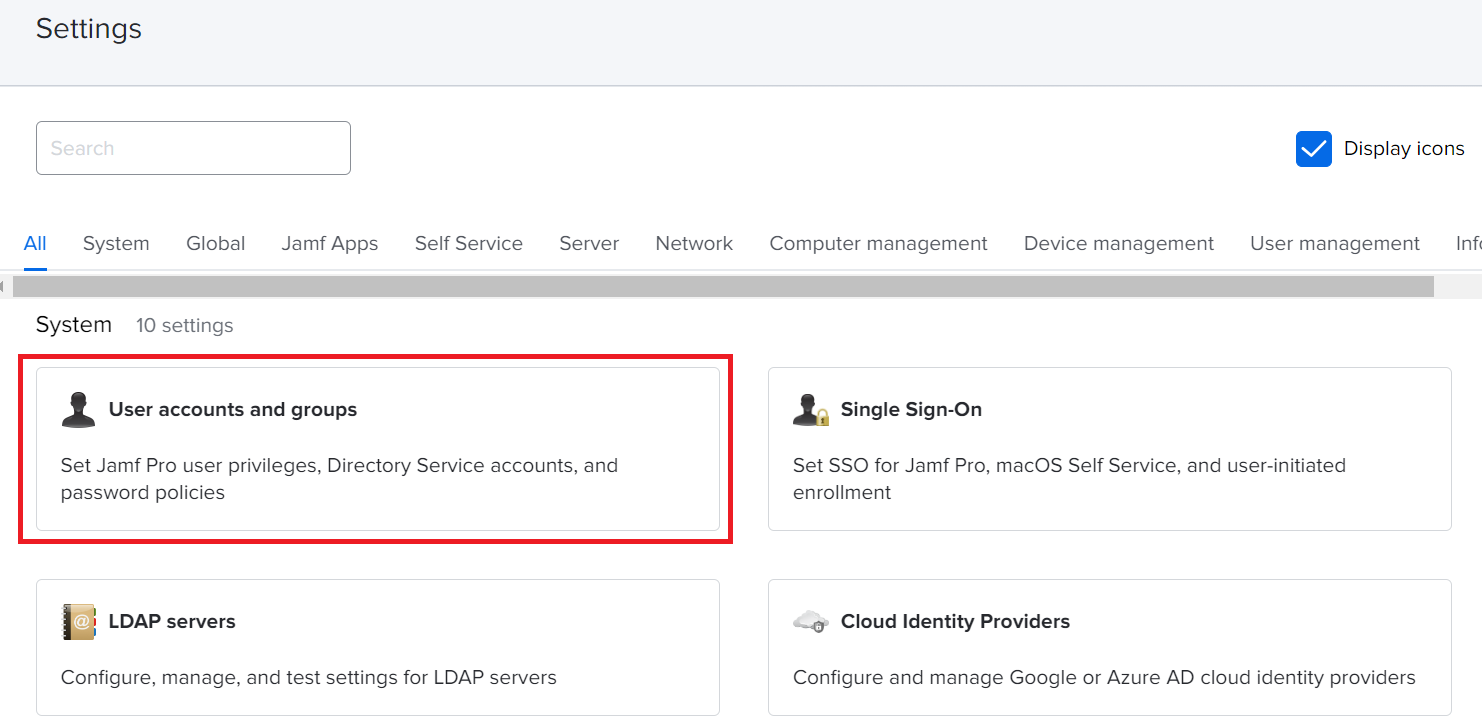Image resolution: width=1482 pixels, height=724 pixels.
Task: Click 'Configure, manage, and test settings' description
Action: point(309,678)
